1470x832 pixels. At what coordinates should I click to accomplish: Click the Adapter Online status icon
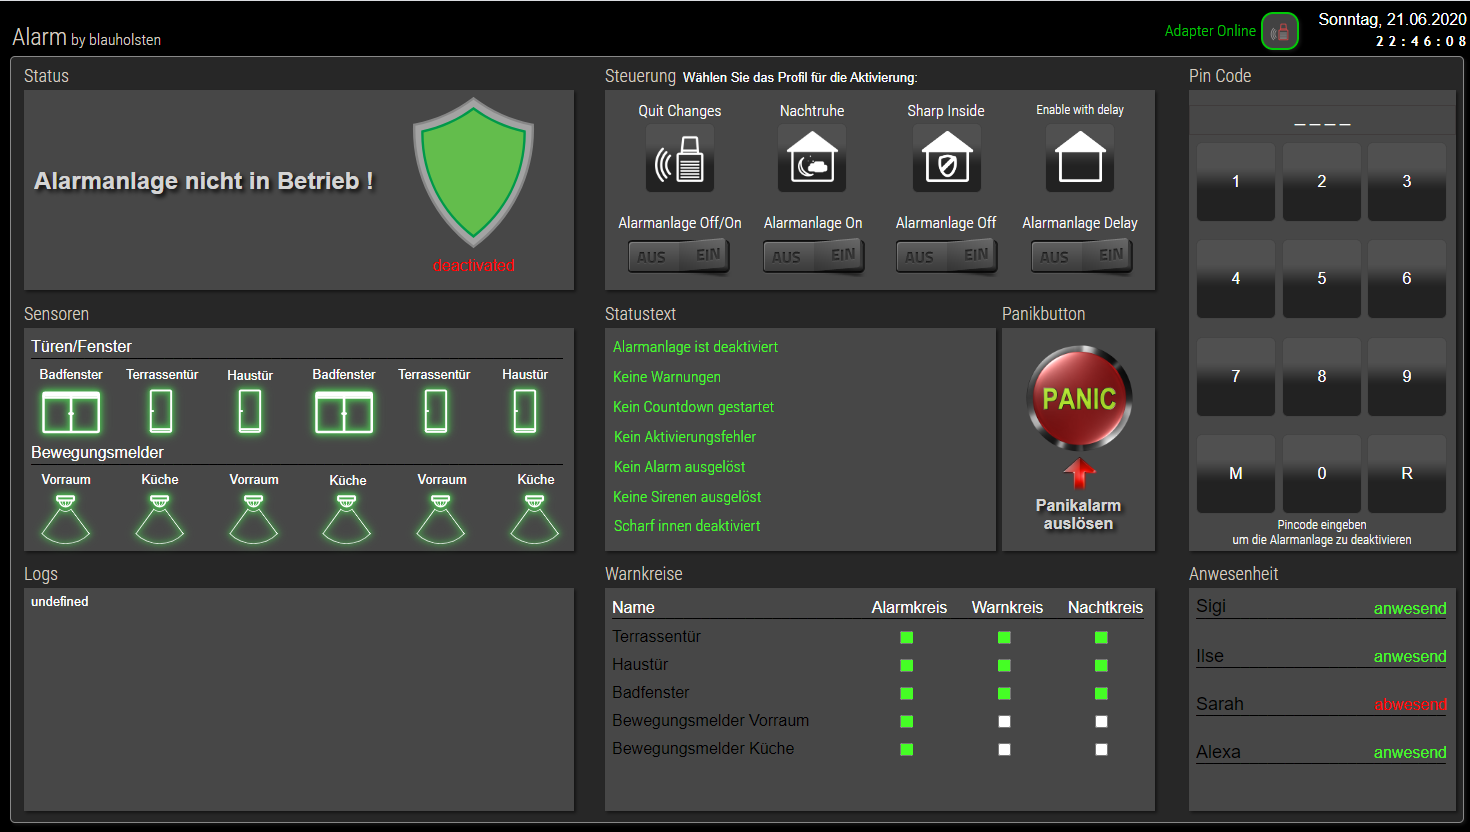[x=1280, y=31]
